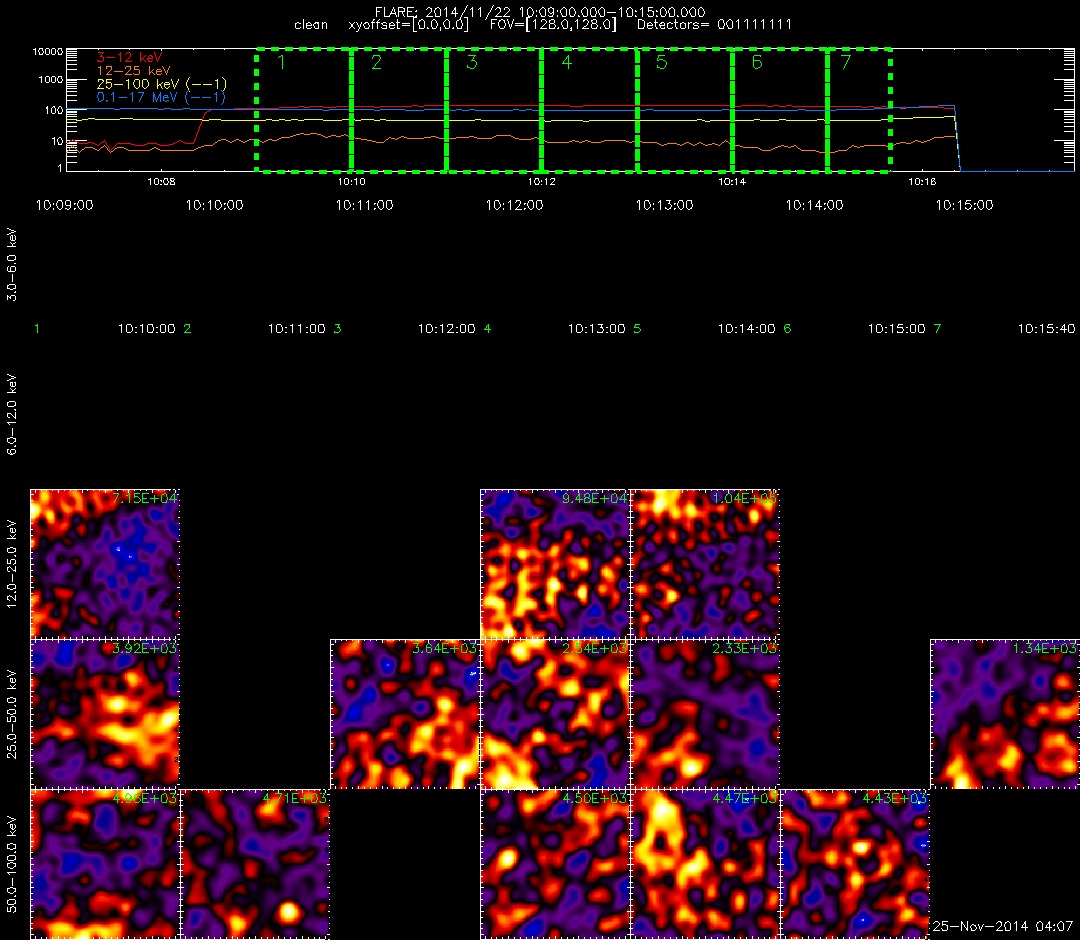1080x940 pixels.
Task: Click the x-axis tick label 10:16
Action: 922,182
